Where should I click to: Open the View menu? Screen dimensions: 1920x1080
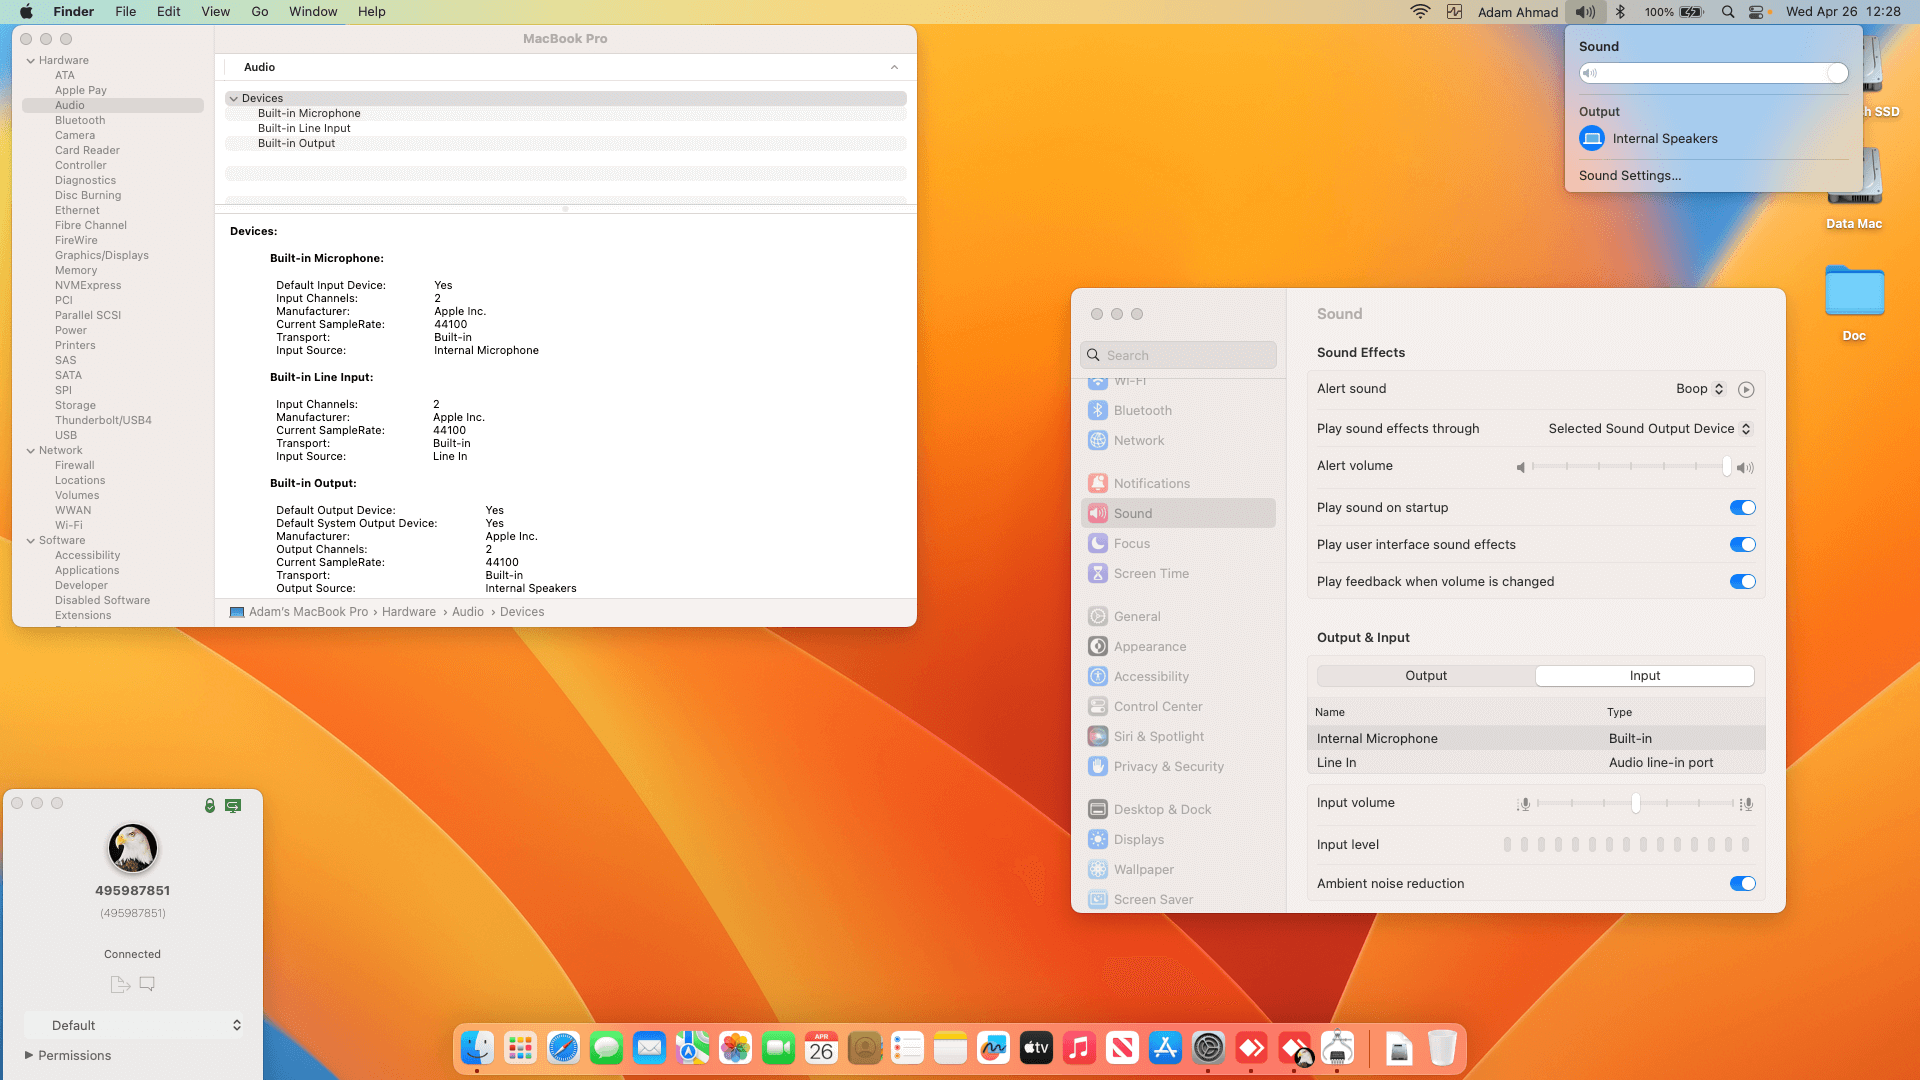(216, 12)
